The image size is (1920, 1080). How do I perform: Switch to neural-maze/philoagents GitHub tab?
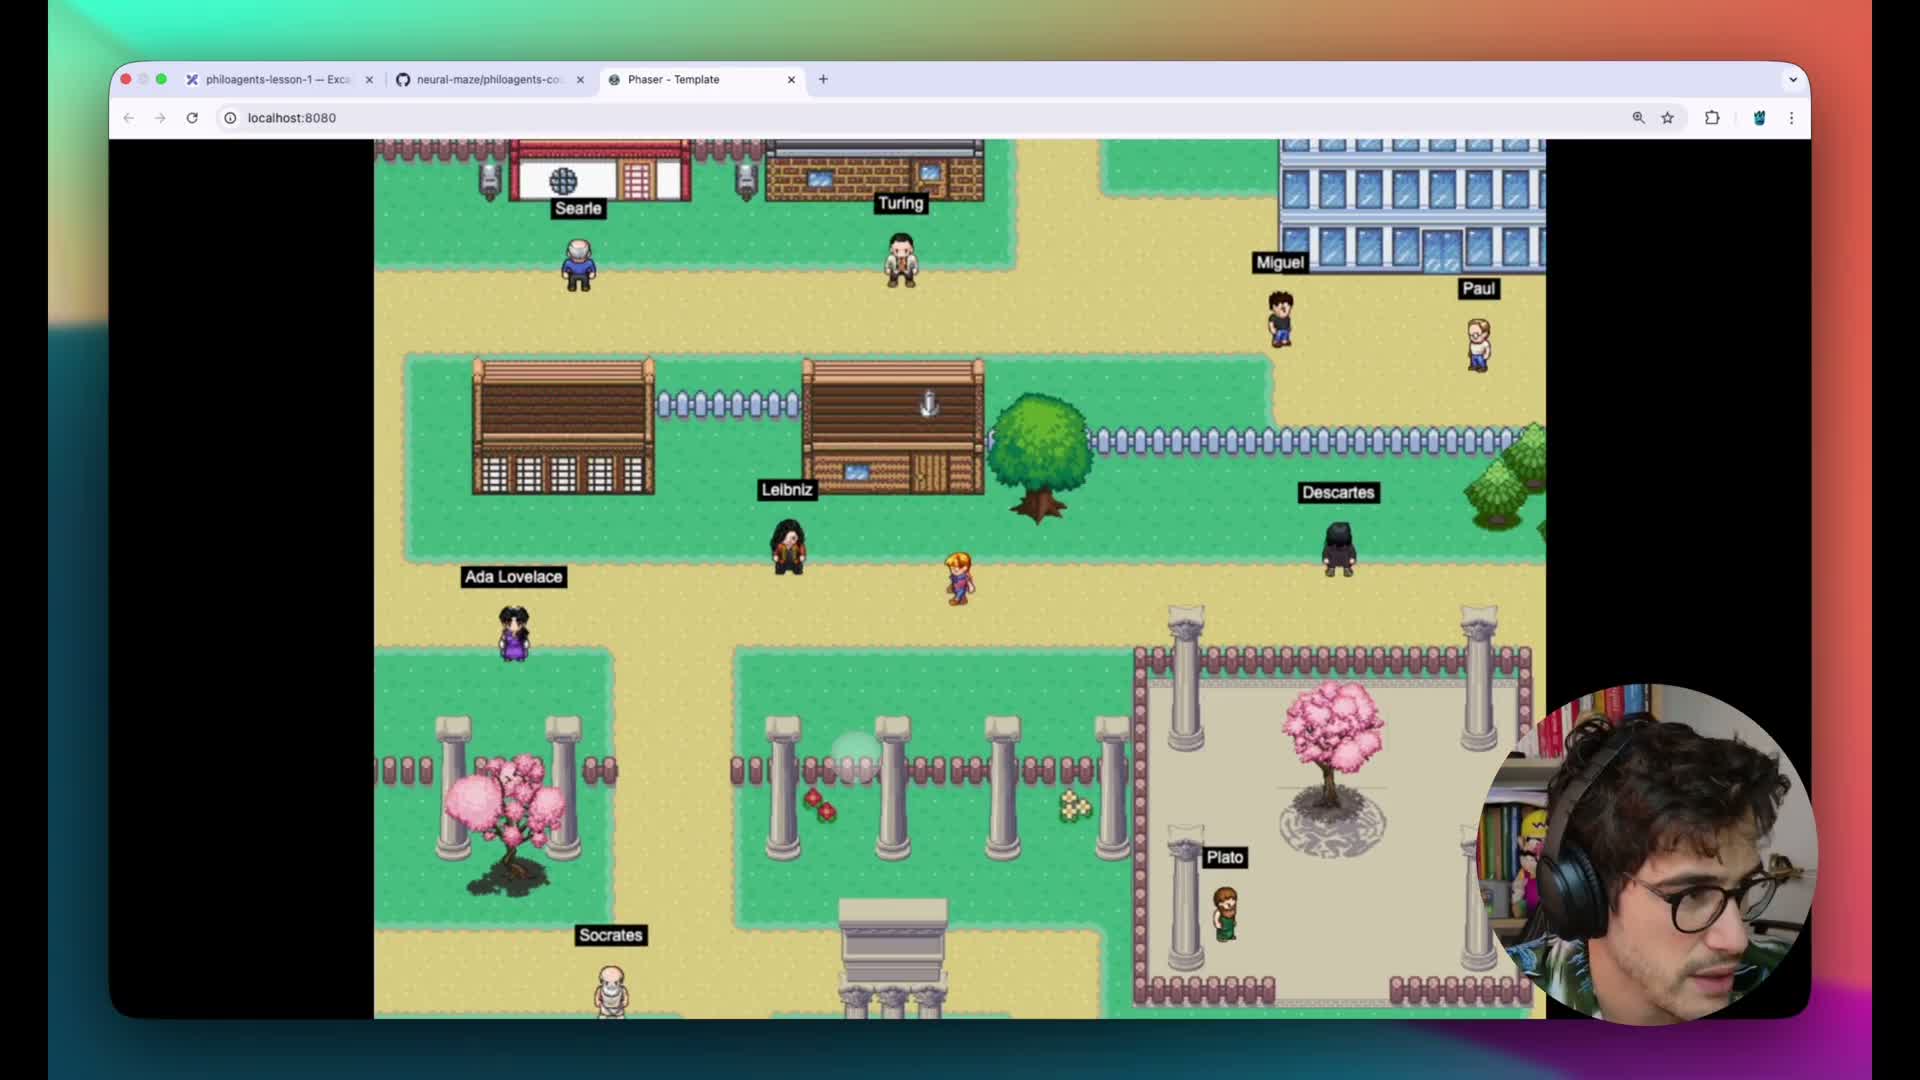[x=488, y=79]
